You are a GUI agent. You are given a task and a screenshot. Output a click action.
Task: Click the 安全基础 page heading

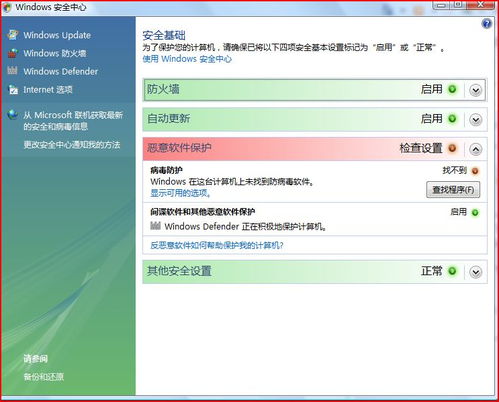point(164,35)
